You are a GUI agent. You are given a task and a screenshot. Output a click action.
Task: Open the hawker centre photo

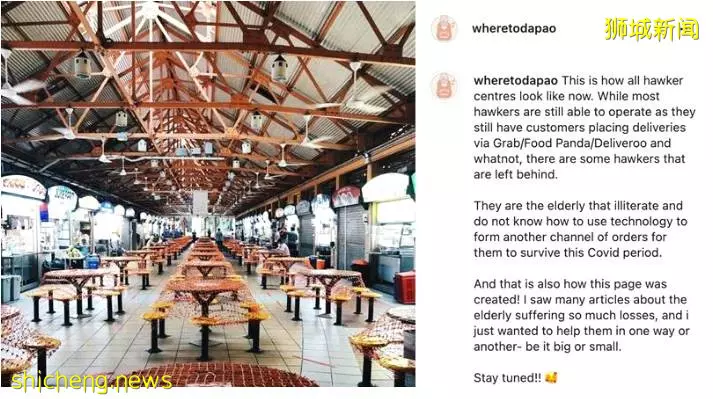[x=208, y=194]
